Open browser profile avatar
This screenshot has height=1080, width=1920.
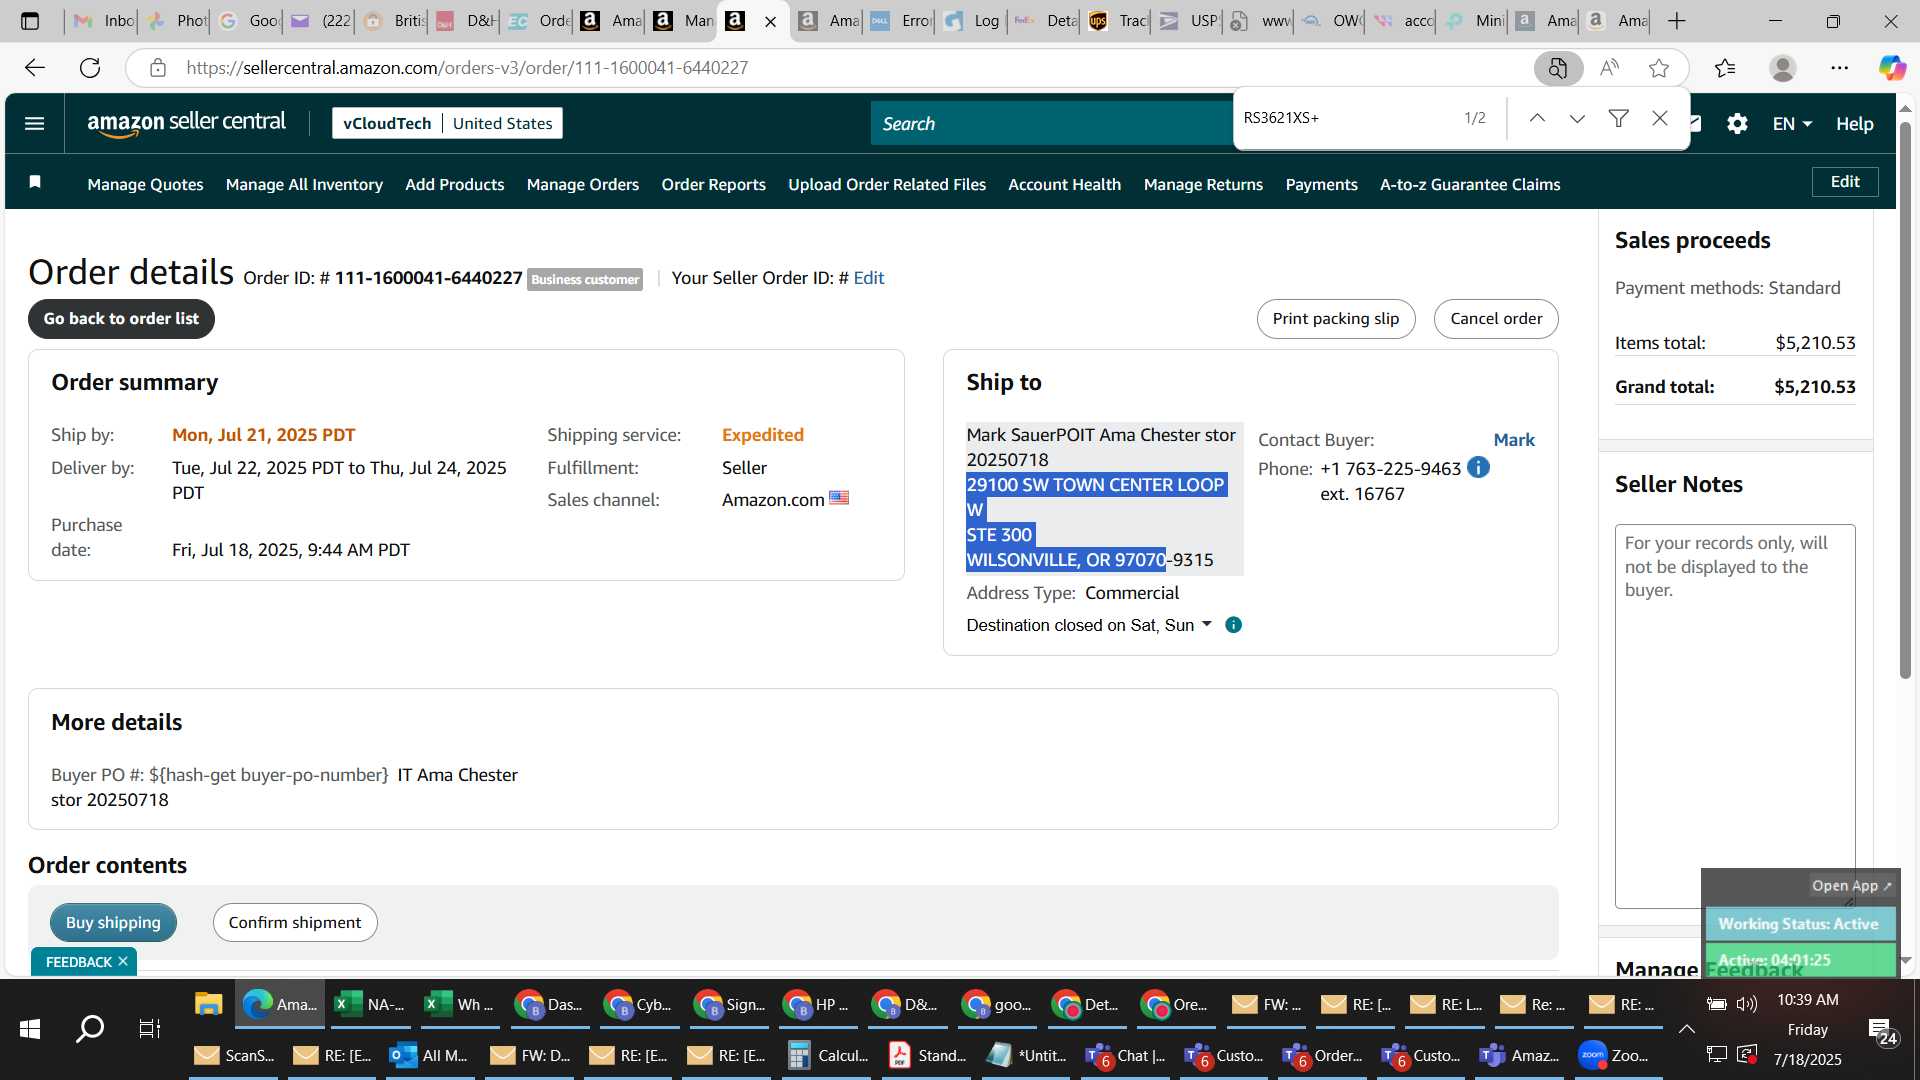click(1783, 68)
